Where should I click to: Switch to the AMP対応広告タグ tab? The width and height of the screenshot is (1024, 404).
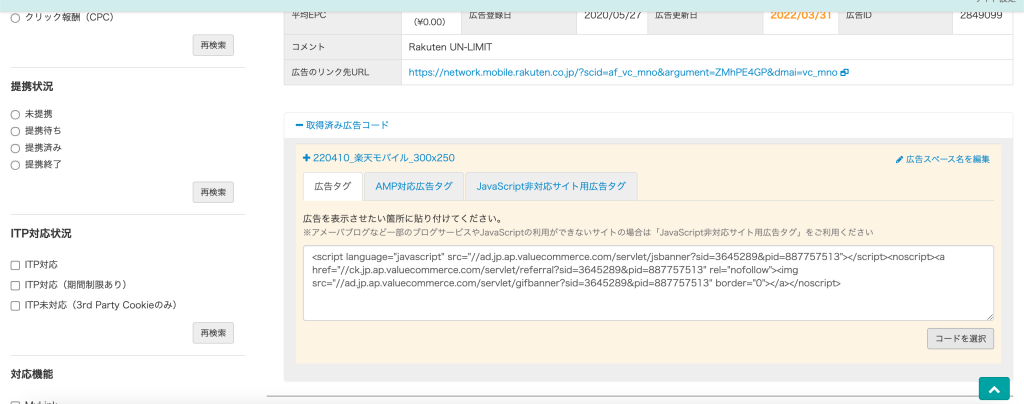click(413, 186)
